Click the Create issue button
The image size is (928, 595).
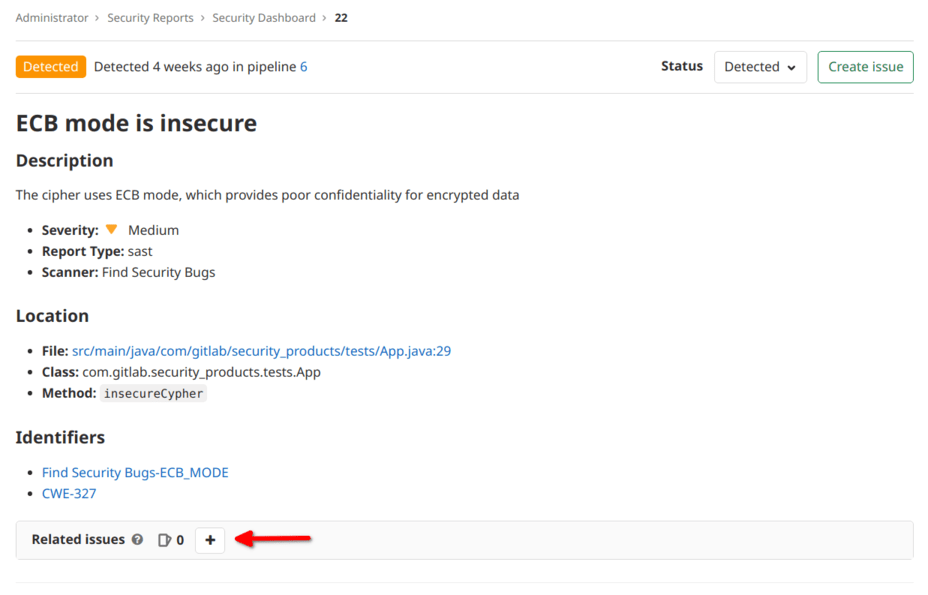pos(864,66)
